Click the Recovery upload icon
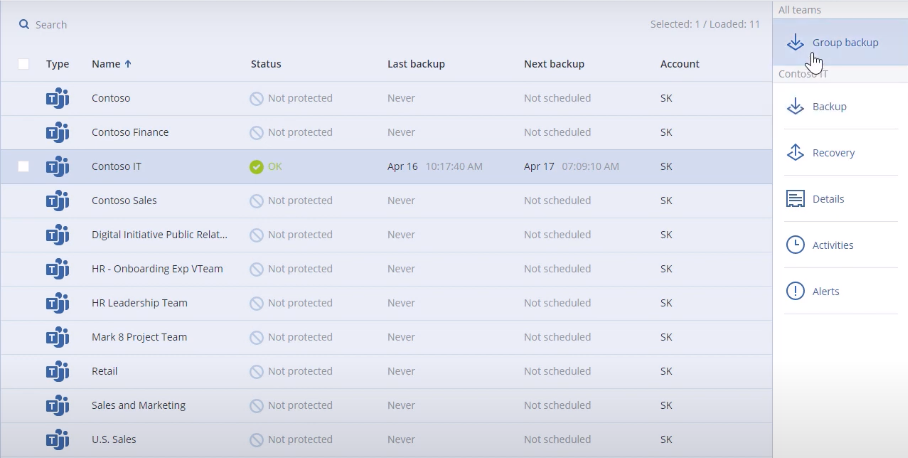The image size is (908, 458). (796, 152)
